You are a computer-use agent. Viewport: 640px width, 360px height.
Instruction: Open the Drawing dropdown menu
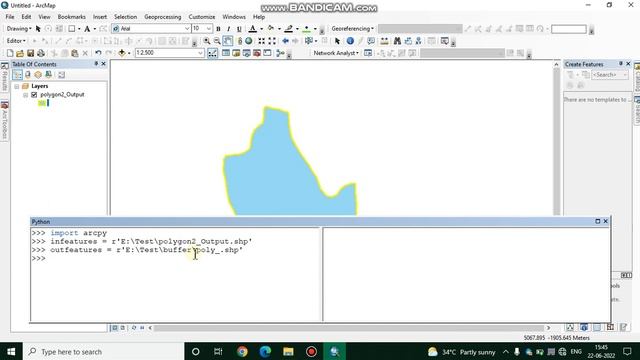point(19,29)
